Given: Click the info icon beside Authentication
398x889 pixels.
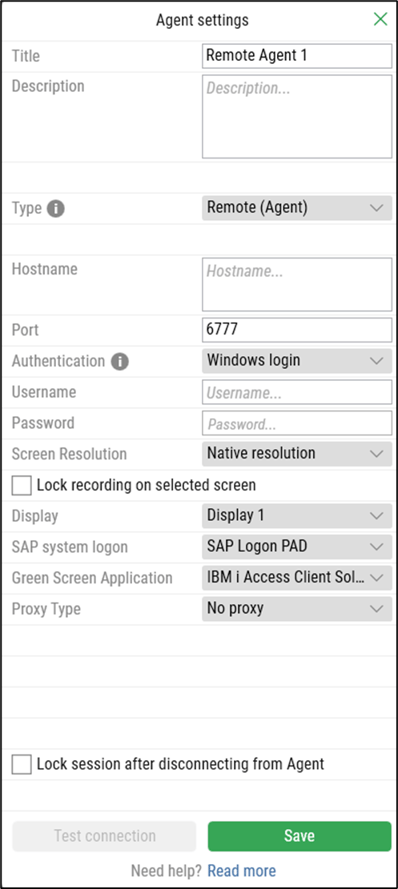Looking at the screenshot, I should 119,361.
